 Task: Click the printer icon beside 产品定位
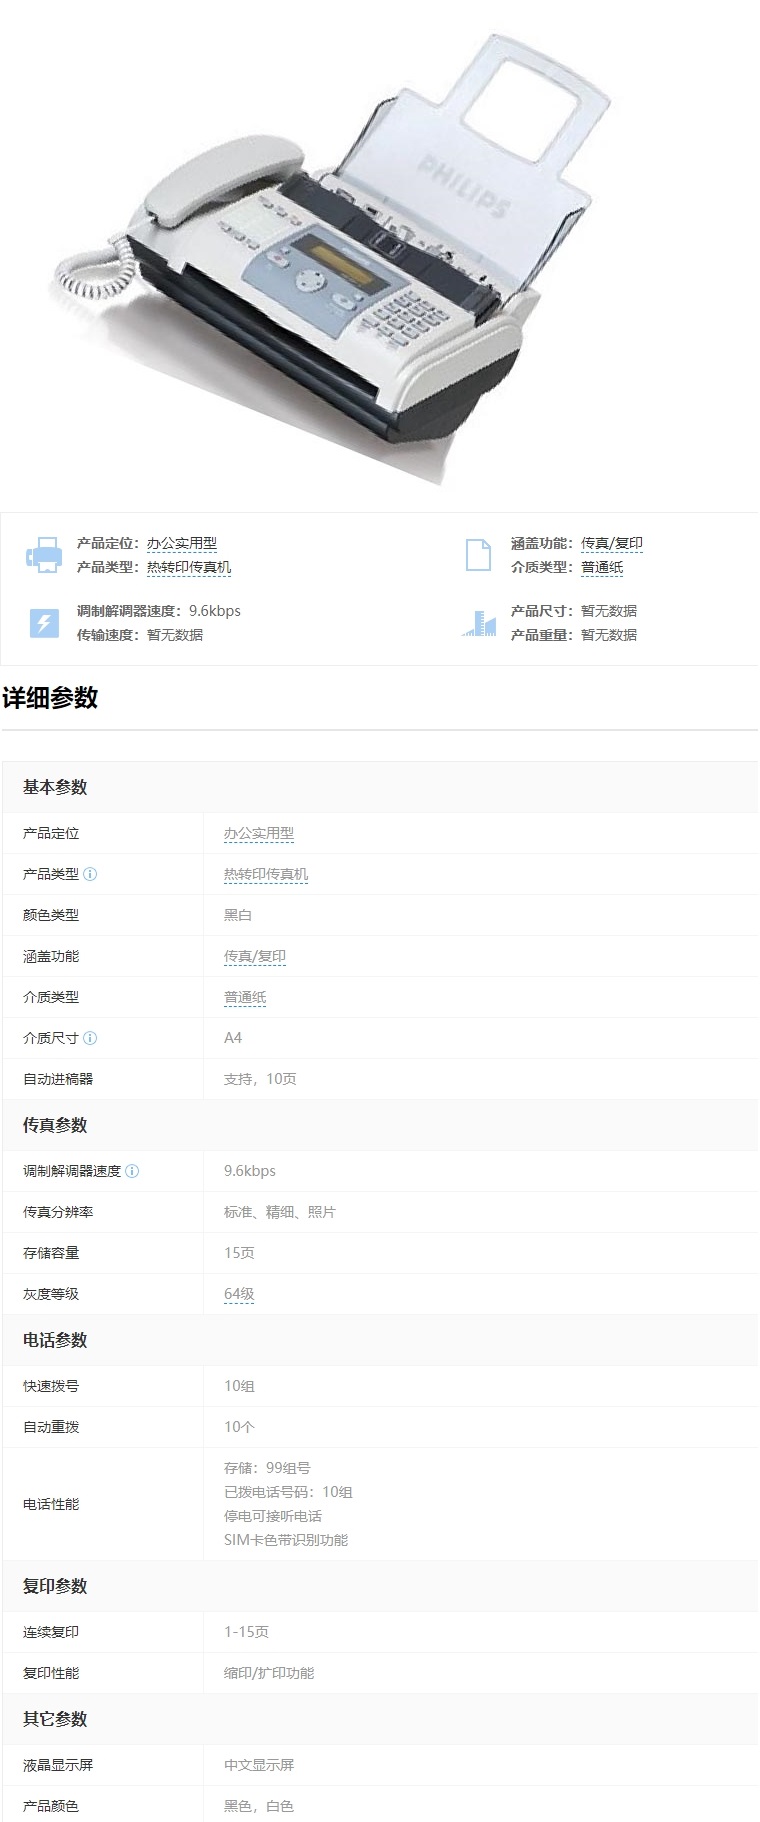click(43, 555)
